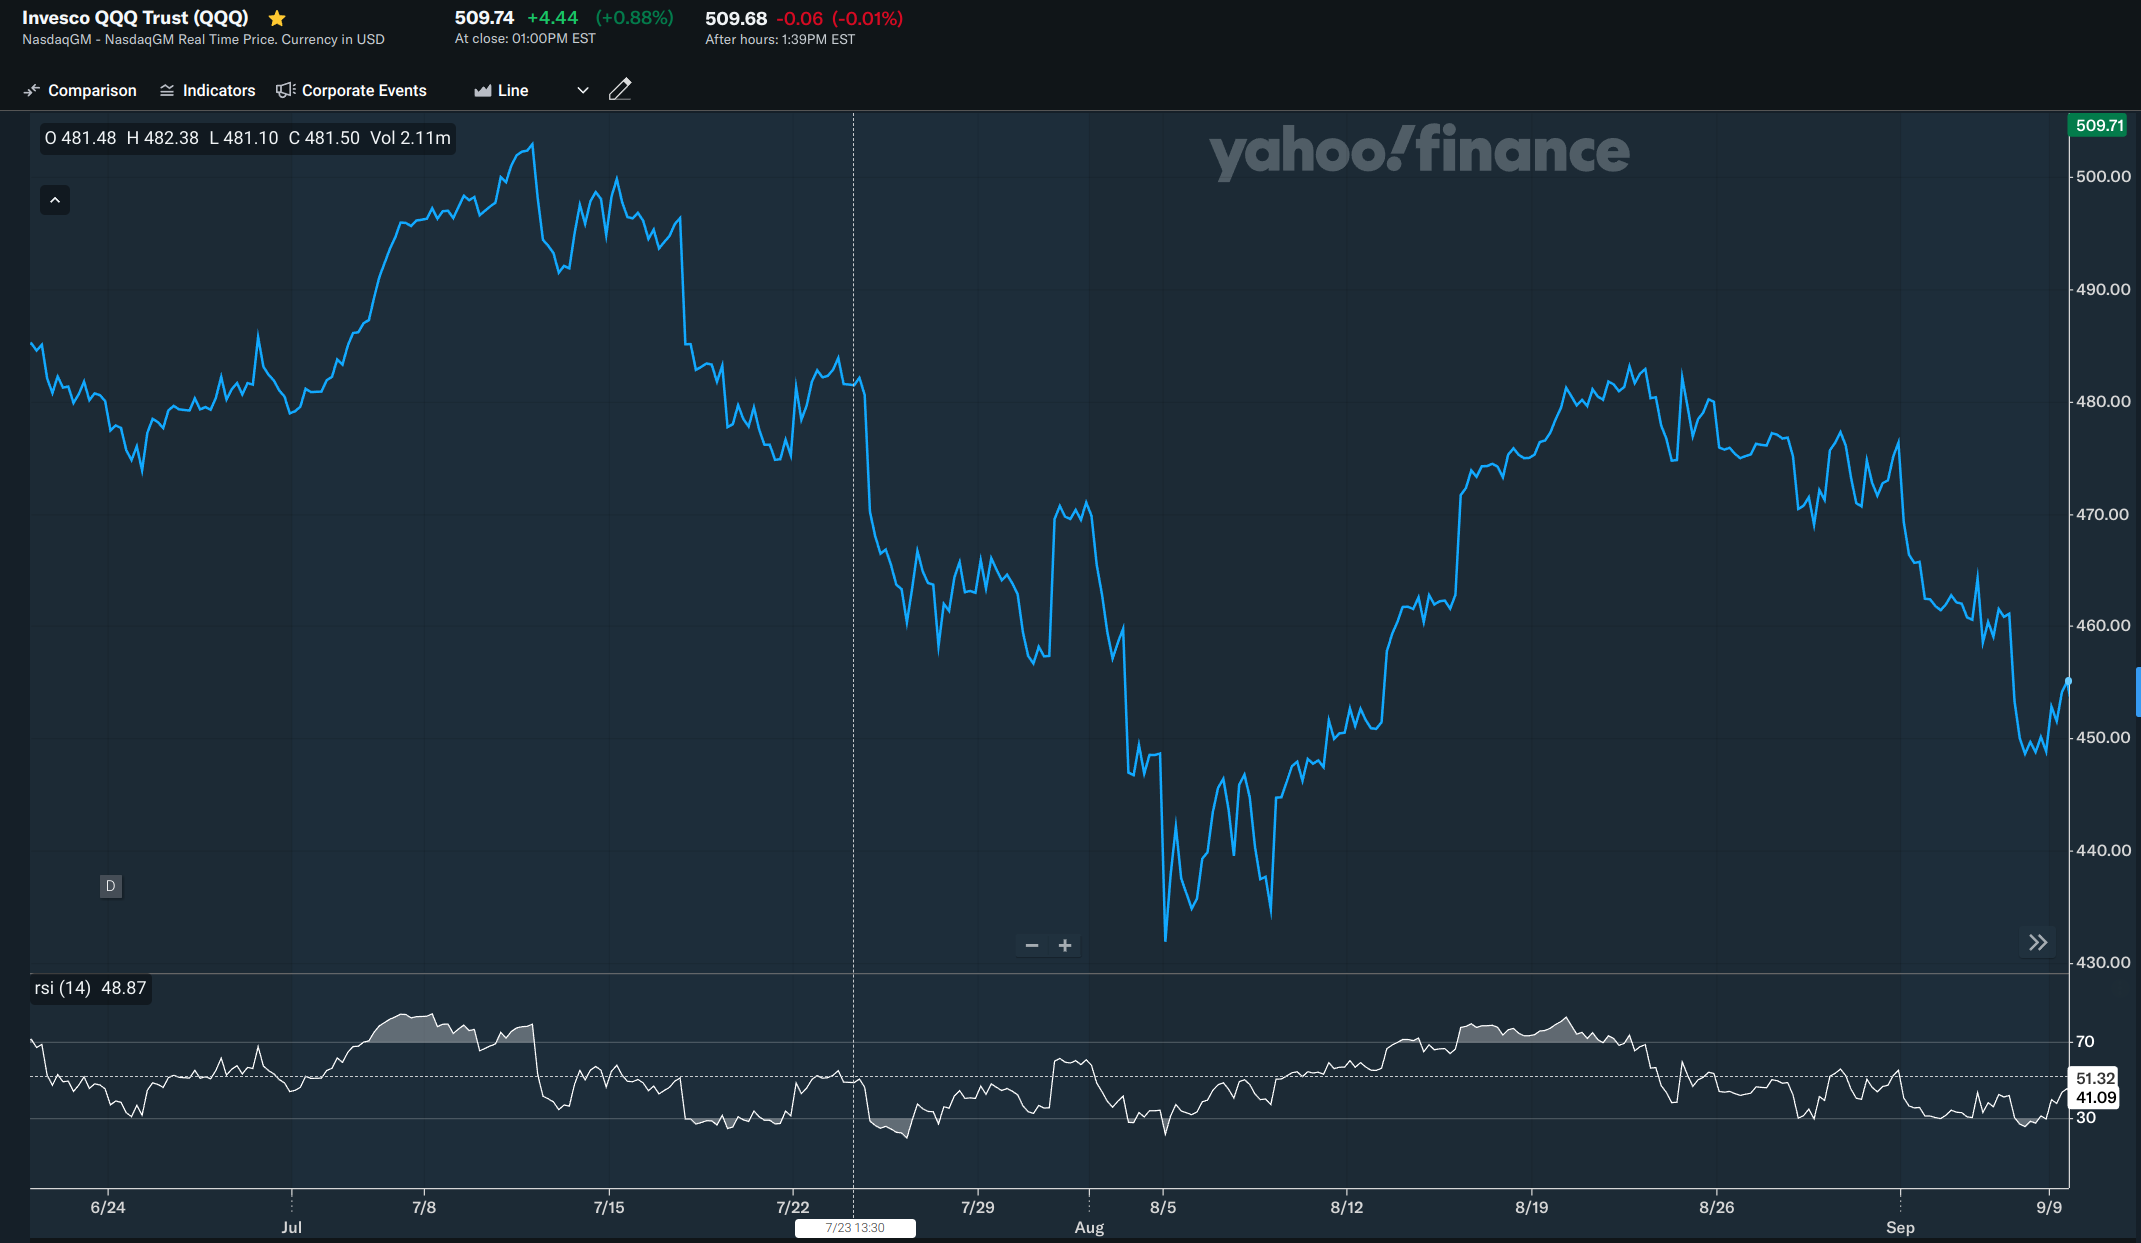Click the blue scroll handle on right edge
2141x1243 pixels.
2137,692
